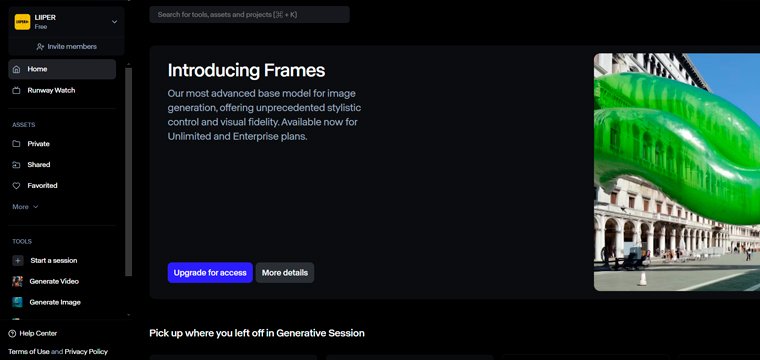Open the Terms of Use link

point(29,352)
